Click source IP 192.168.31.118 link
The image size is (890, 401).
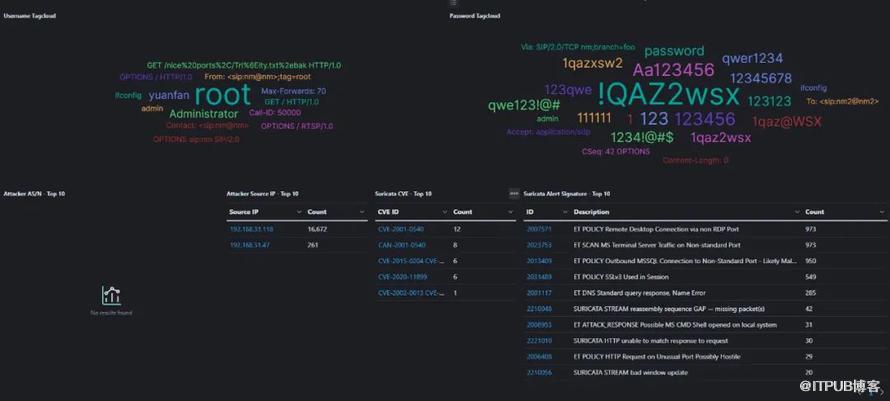(251, 229)
